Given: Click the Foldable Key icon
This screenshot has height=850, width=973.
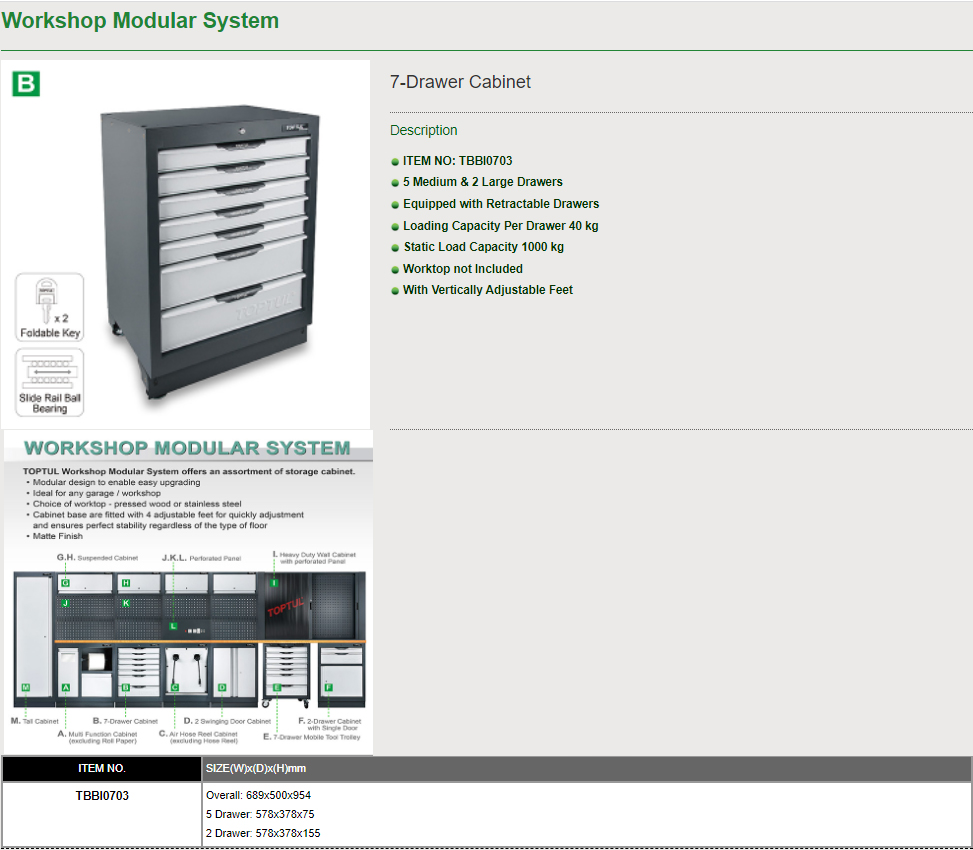Looking at the screenshot, I should click(50, 308).
